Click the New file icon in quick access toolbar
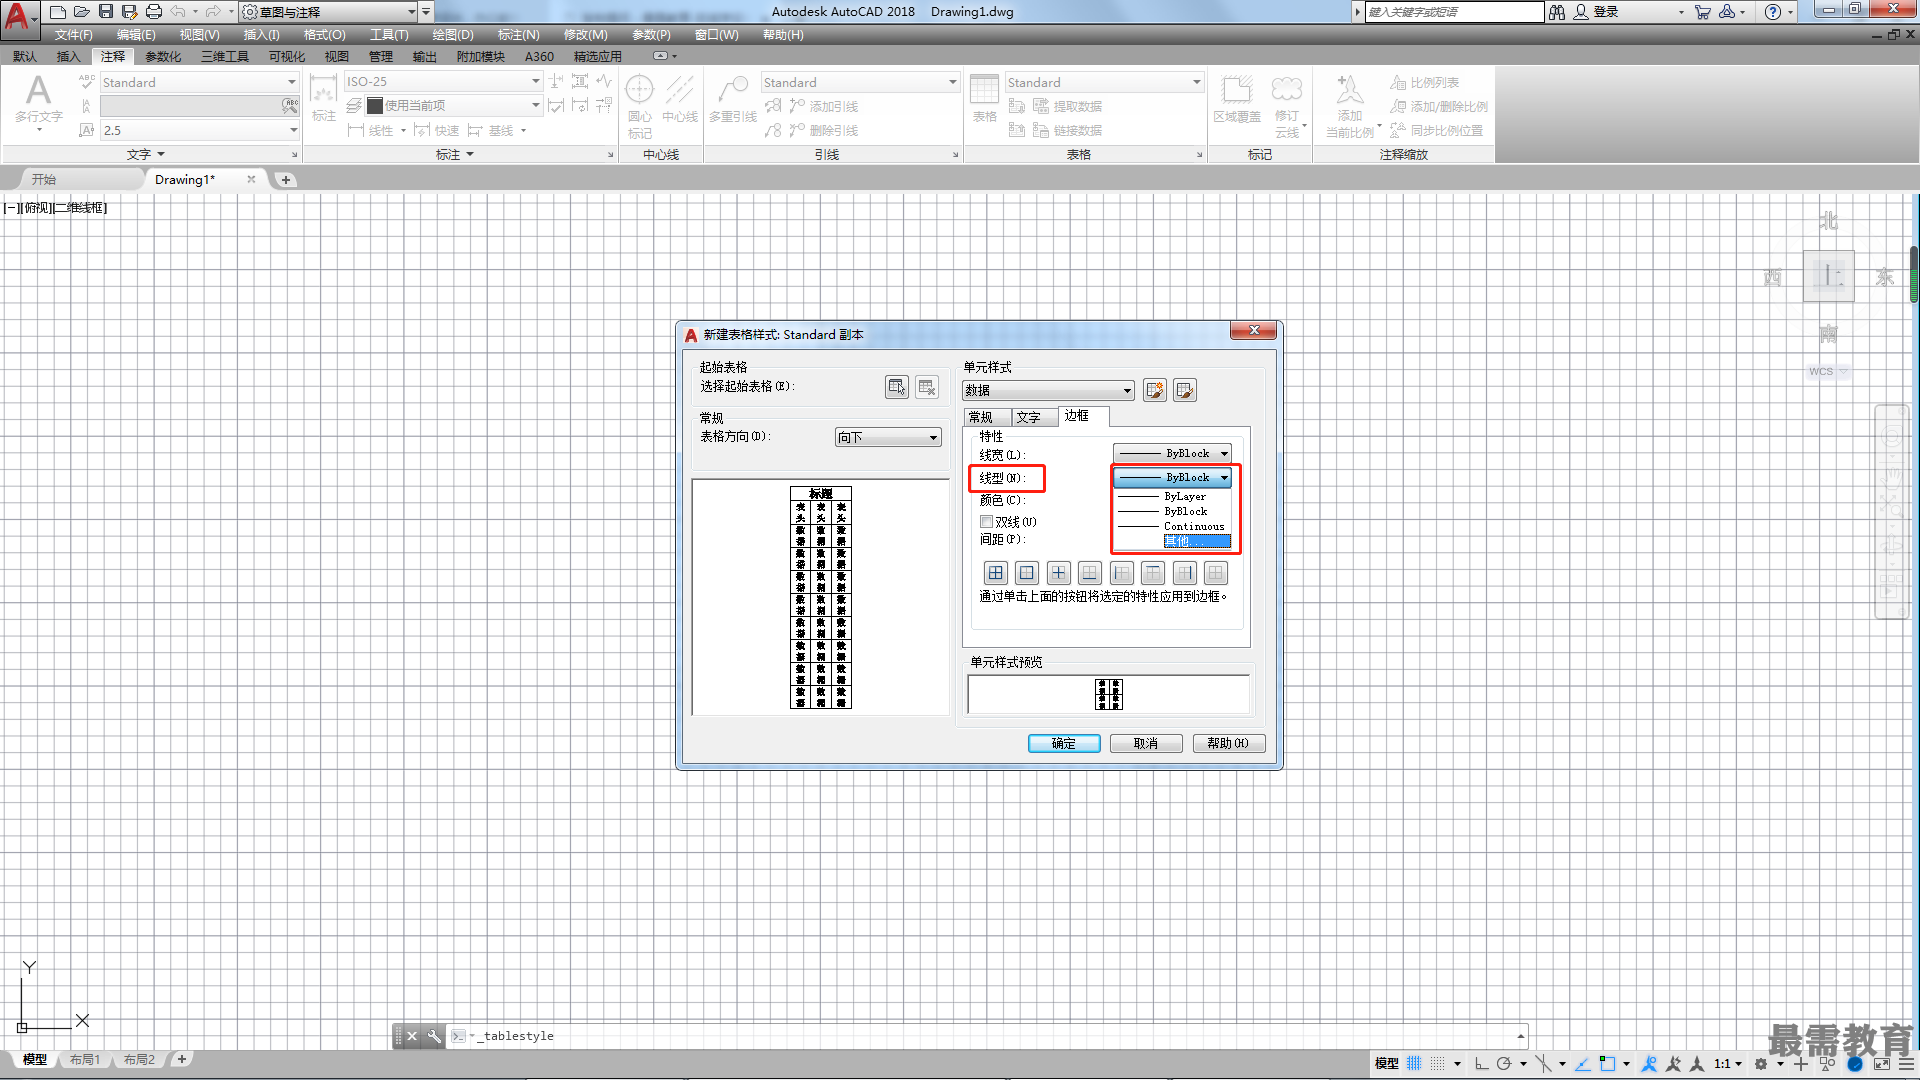Screen dimensions: 1920x1080 coord(58,12)
